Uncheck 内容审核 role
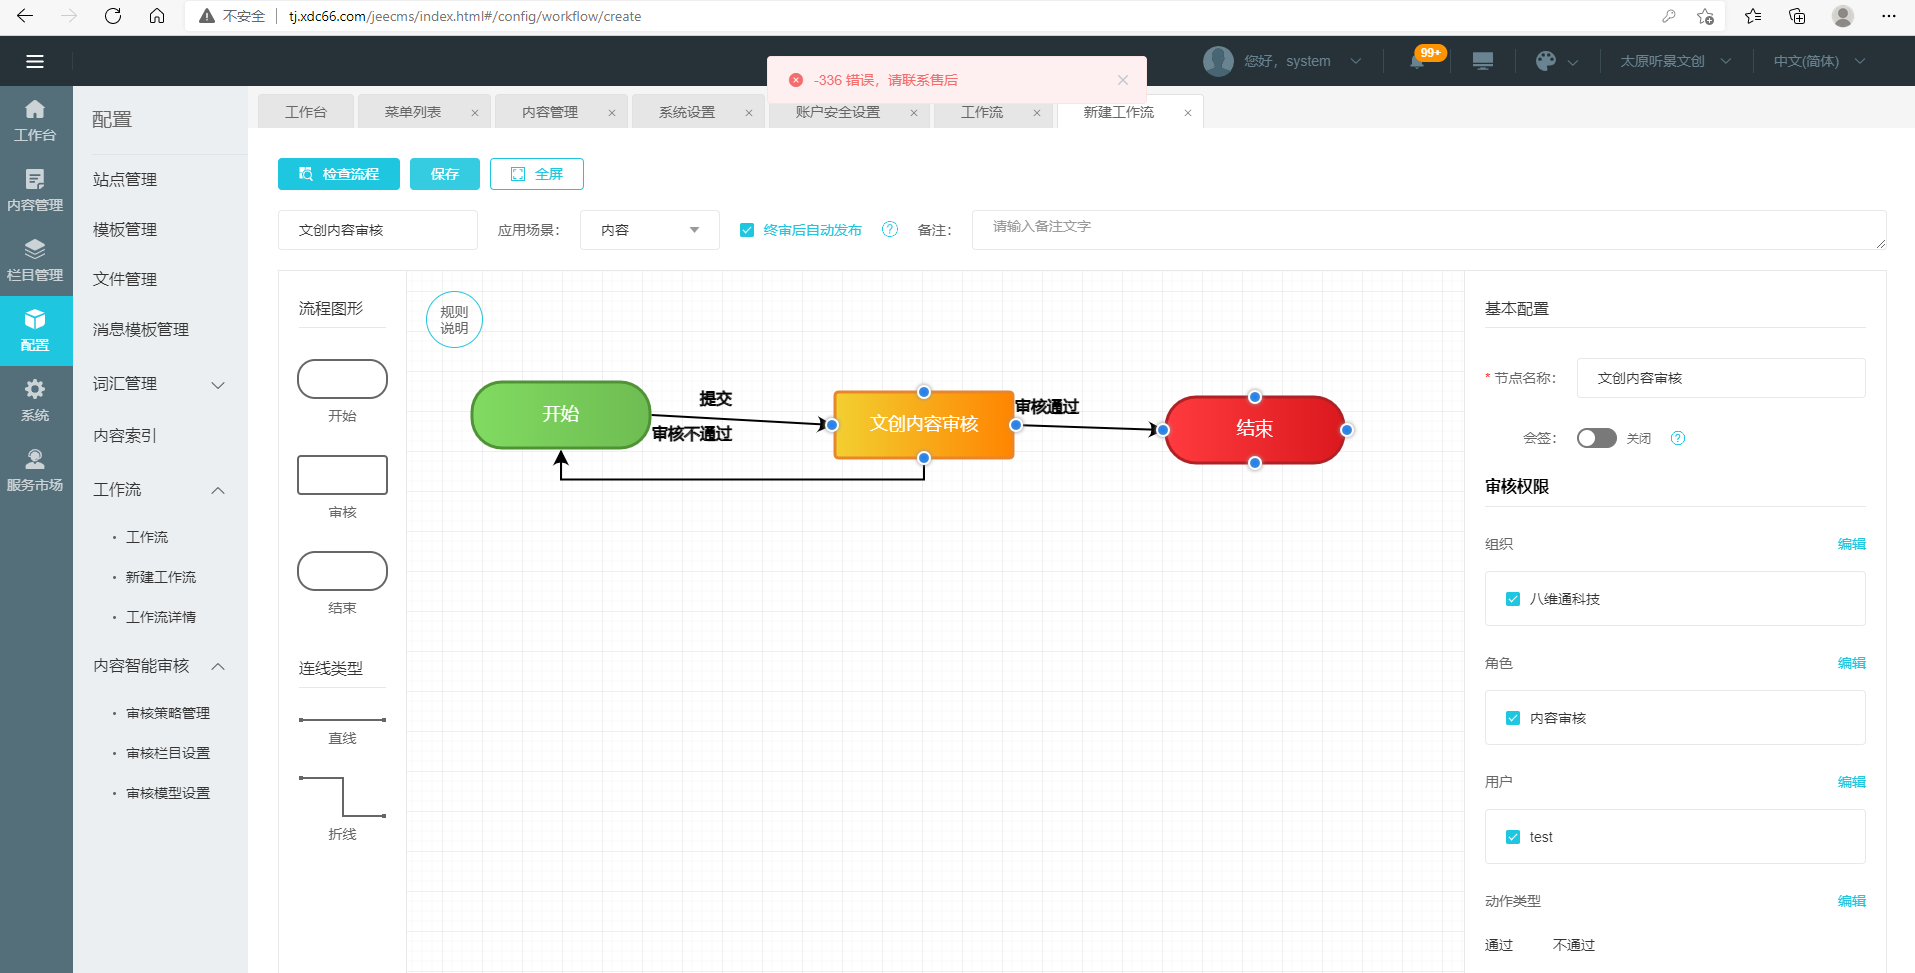Viewport: 1915px width, 973px height. 1513,718
